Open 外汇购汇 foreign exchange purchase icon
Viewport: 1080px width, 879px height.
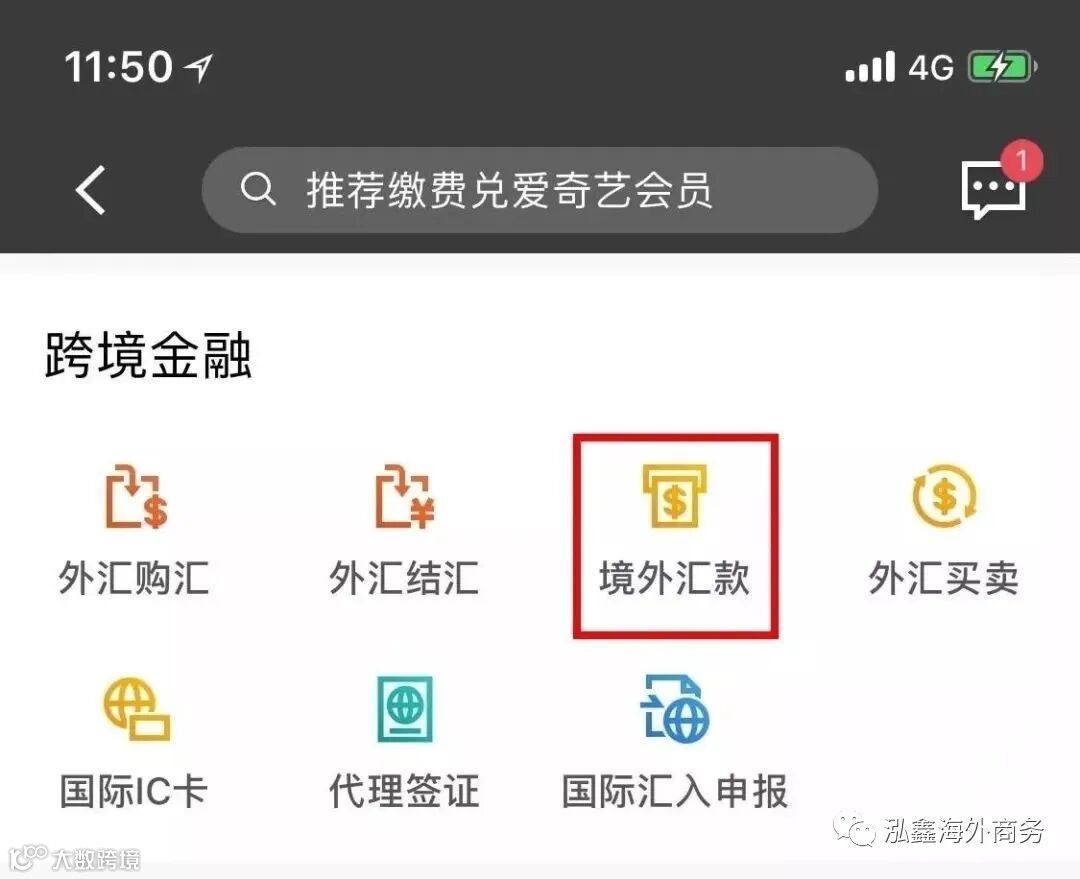136,497
